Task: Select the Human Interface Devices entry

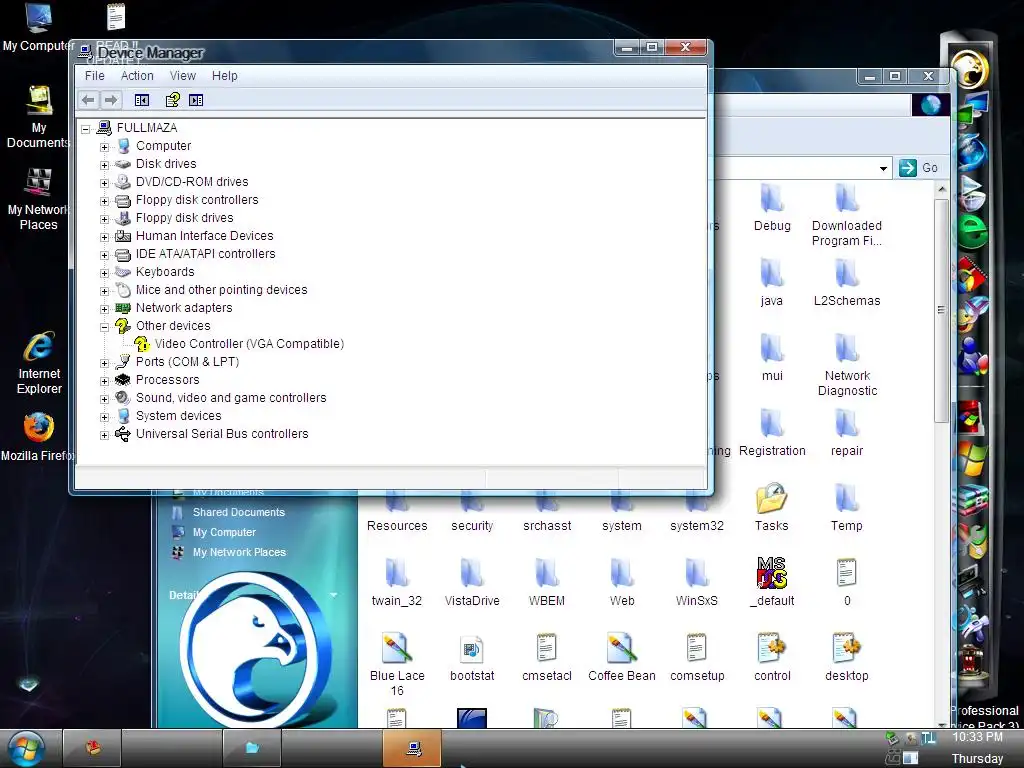Action: pyautogui.click(x=204, y=236)
